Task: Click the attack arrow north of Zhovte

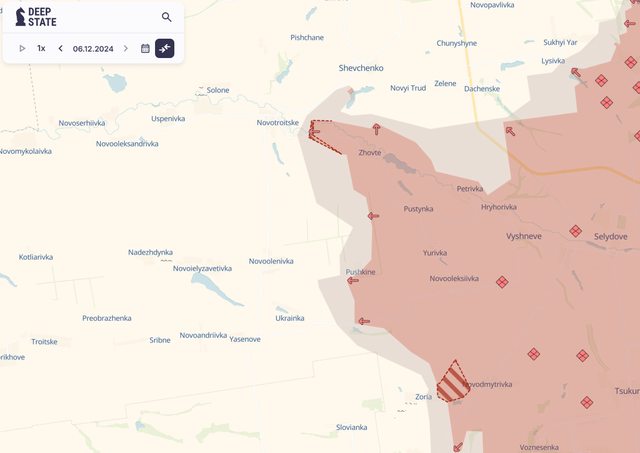Action: click(377, 129)
